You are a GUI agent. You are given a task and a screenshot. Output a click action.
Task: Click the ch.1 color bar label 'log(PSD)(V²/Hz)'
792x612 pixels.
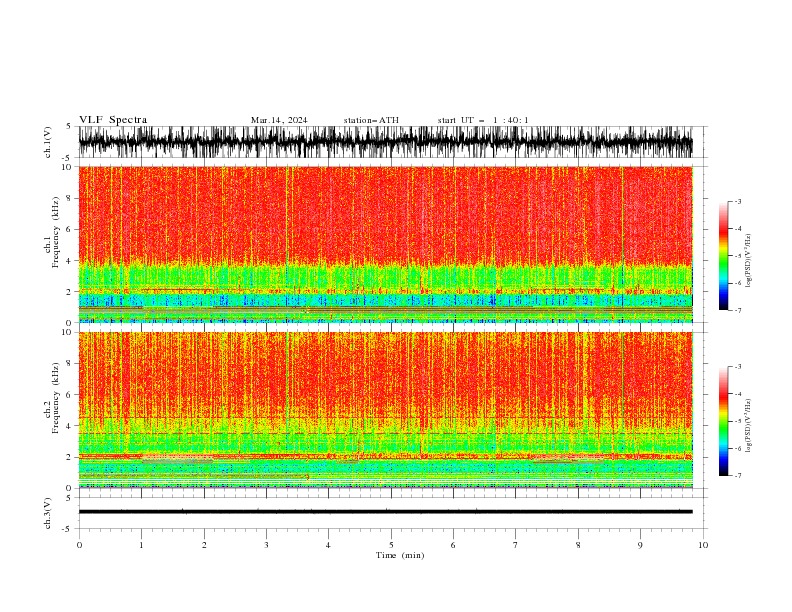749,261
